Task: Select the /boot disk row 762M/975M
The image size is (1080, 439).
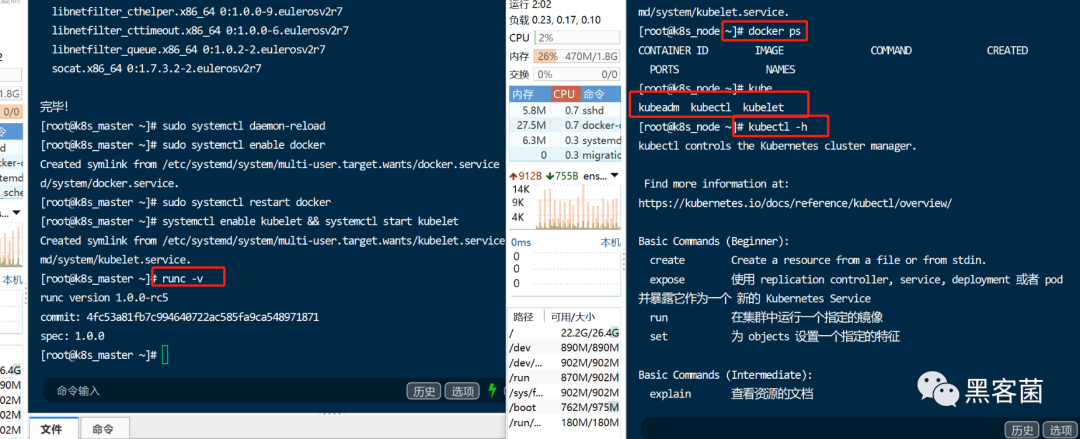Action: 565,407
